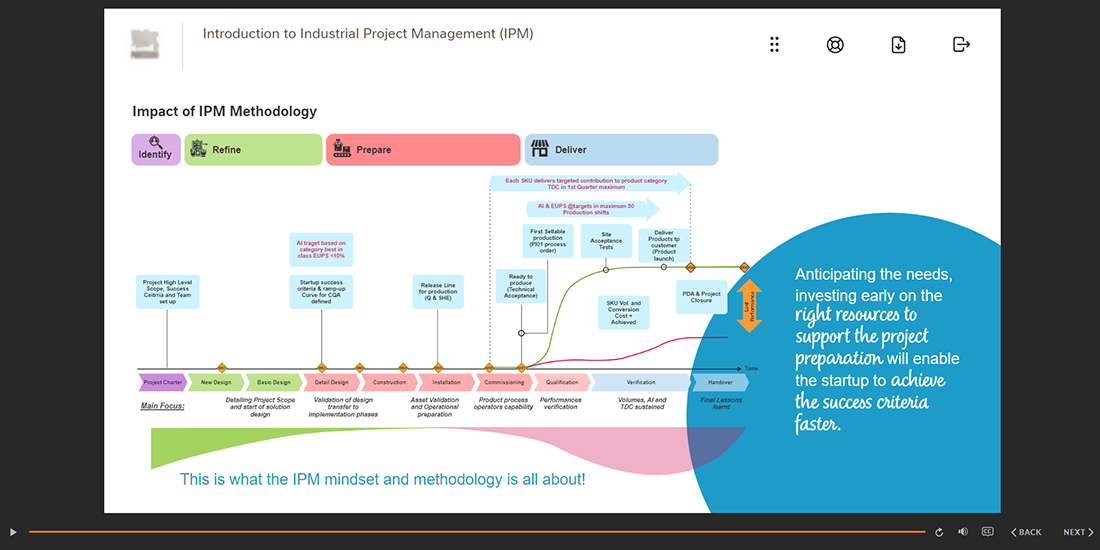Select the Refine phase block
Screen dimensions: 1100x550
pos(253,150)
